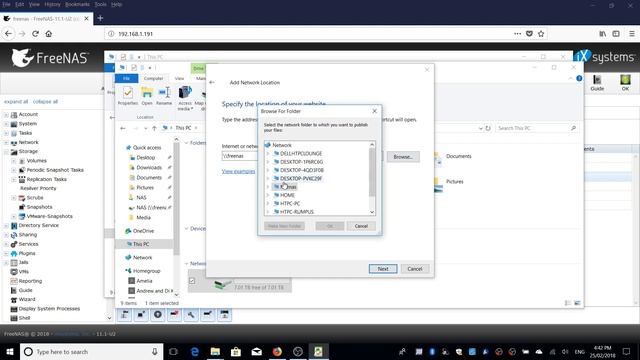
Task: Expand DELLHTPCLOUNGE in Browse For Folder
Action: [268, 153]
